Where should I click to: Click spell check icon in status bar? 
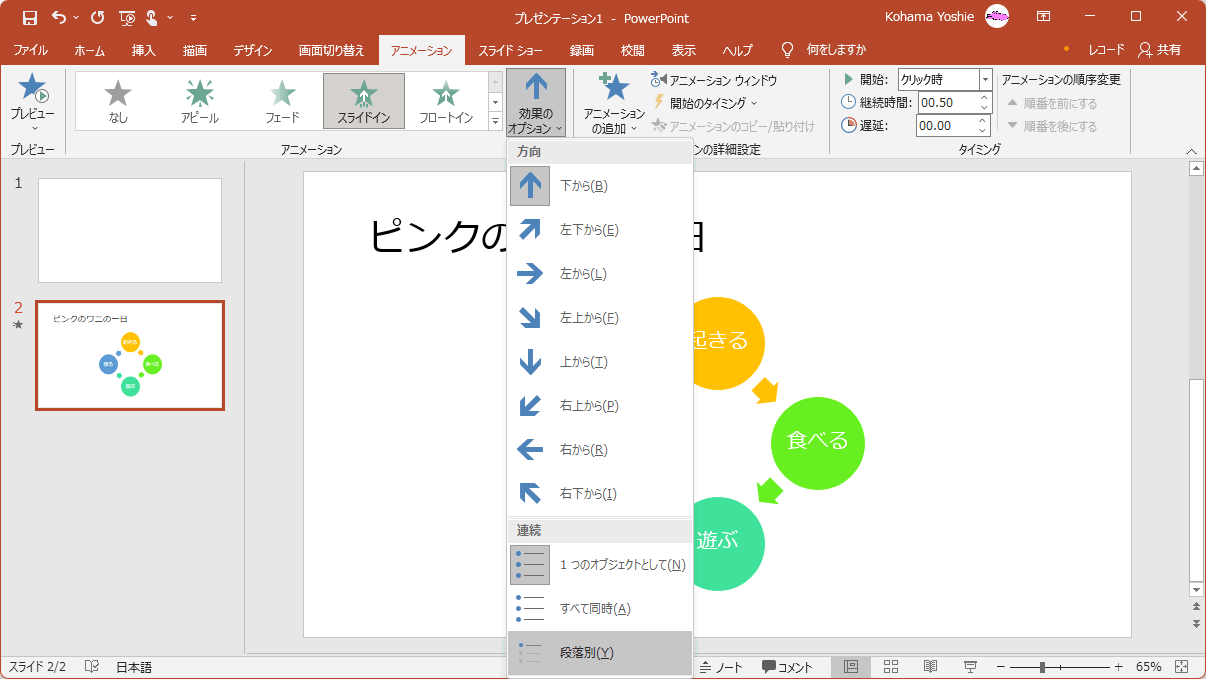92,667
